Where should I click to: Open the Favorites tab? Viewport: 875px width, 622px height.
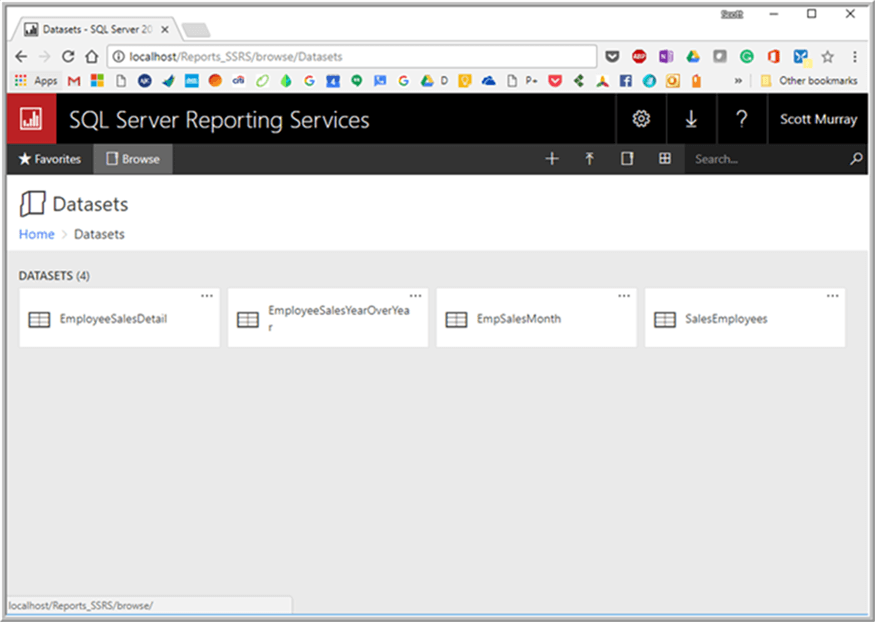coord(50,159)
